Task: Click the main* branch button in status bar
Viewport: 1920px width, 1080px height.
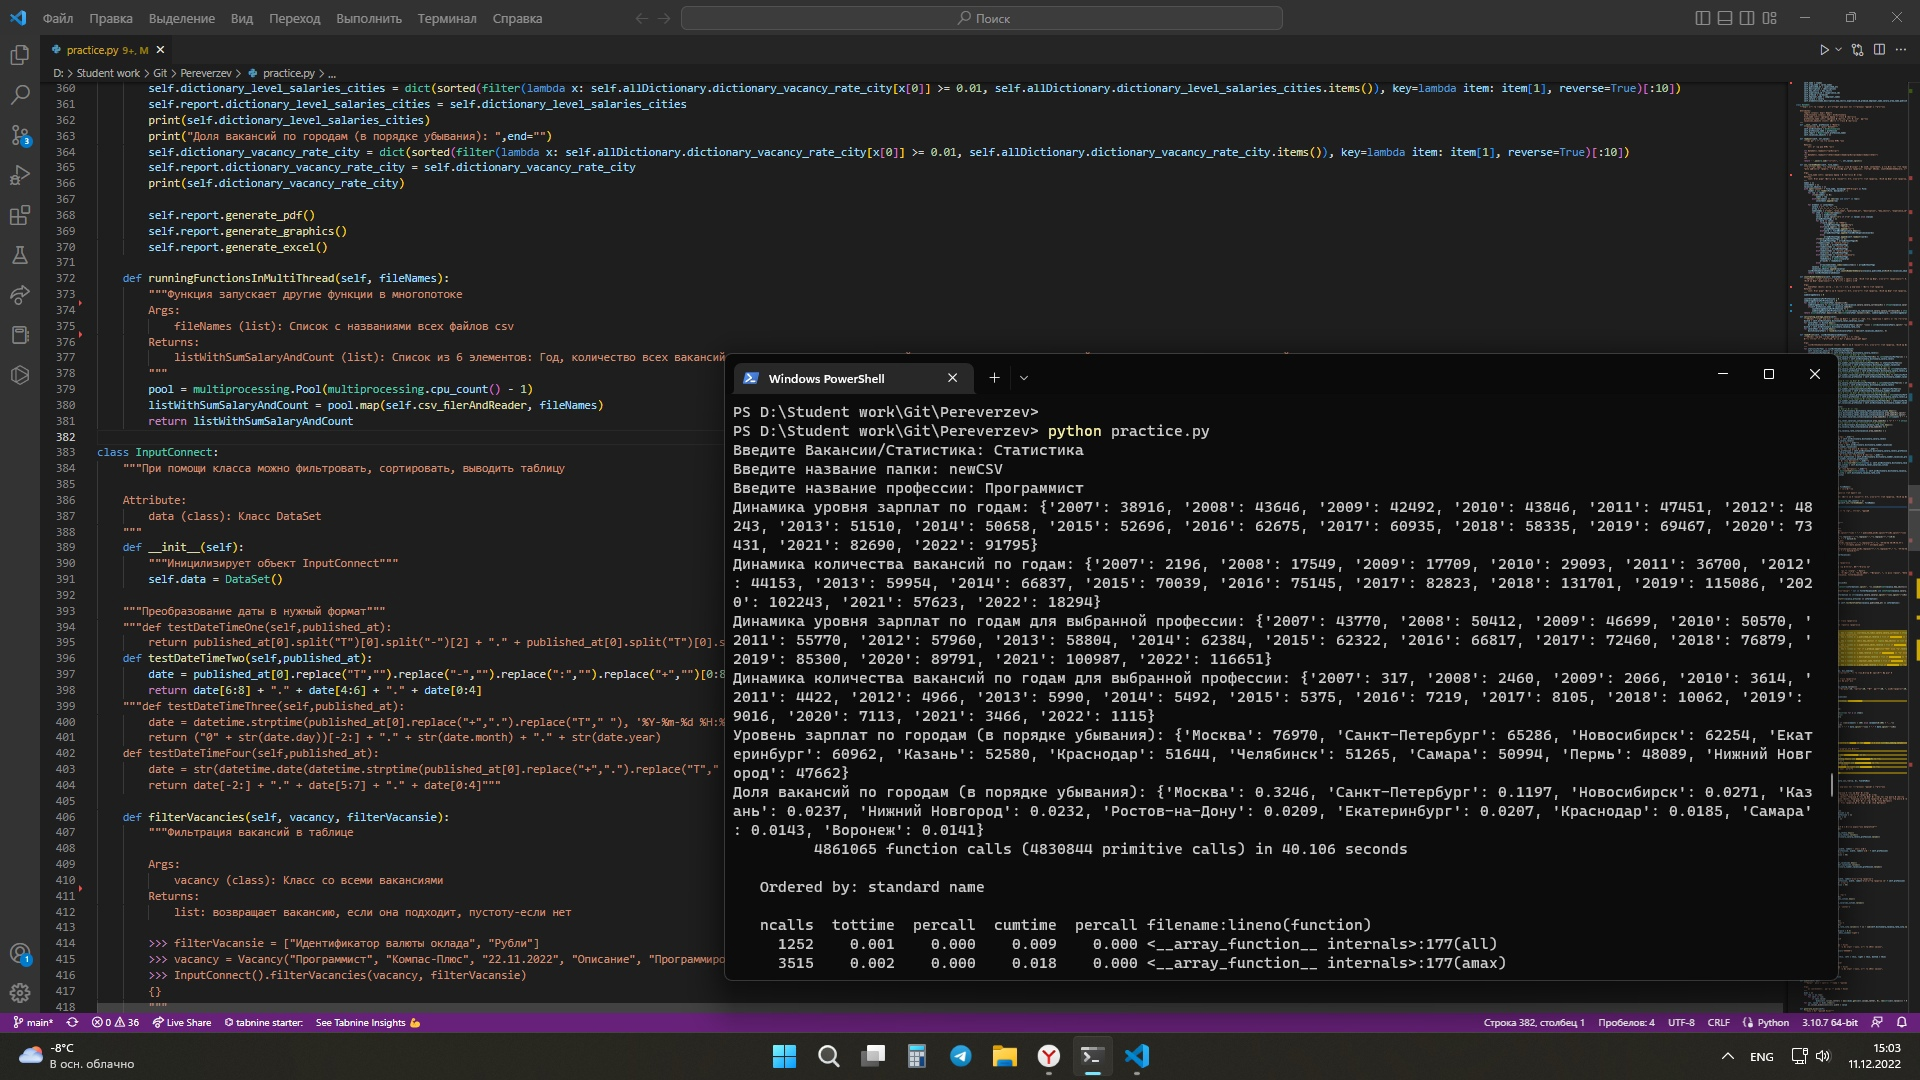Action: click(x=33, y=1022)
